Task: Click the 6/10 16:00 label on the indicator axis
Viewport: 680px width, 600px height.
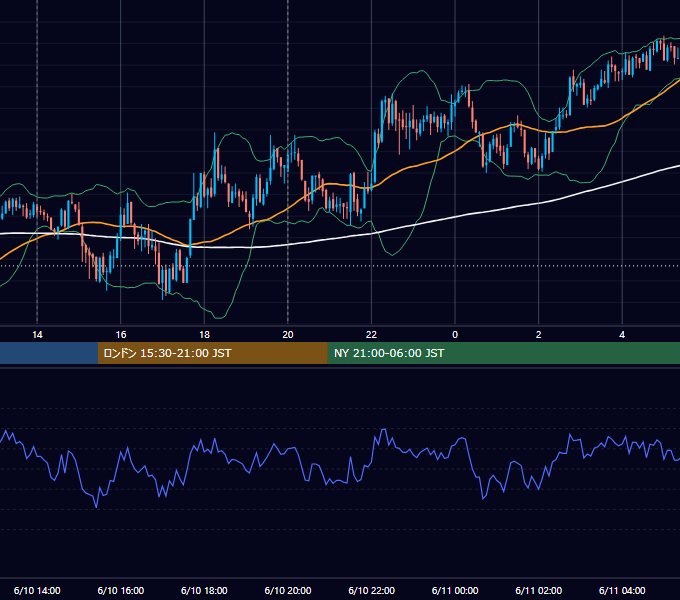Action: point(121,590)
